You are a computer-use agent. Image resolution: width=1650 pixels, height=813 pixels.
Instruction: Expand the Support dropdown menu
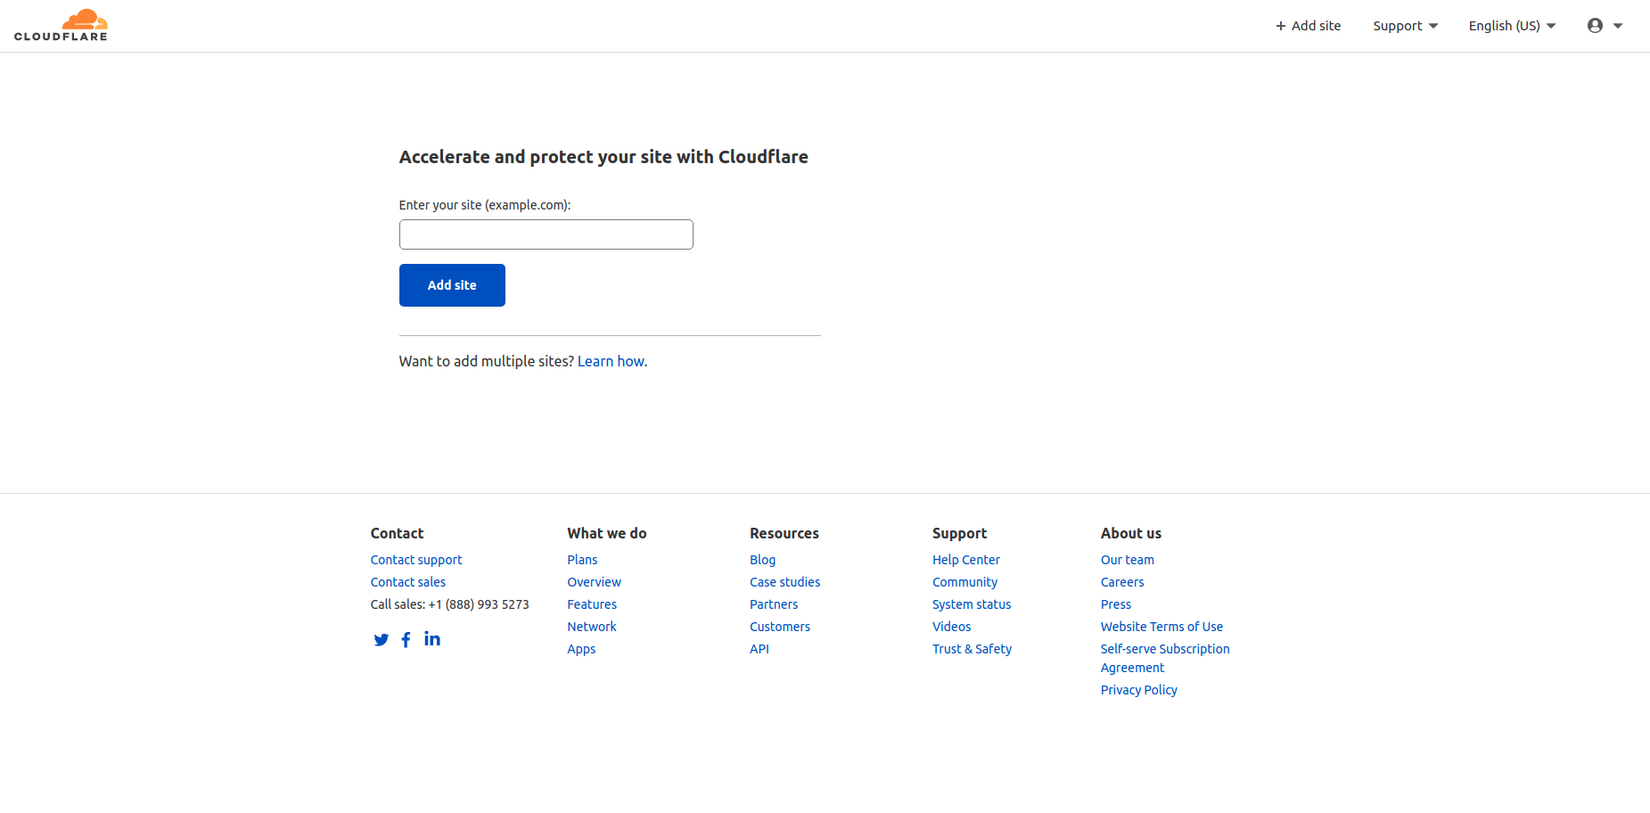[1405, 26]
